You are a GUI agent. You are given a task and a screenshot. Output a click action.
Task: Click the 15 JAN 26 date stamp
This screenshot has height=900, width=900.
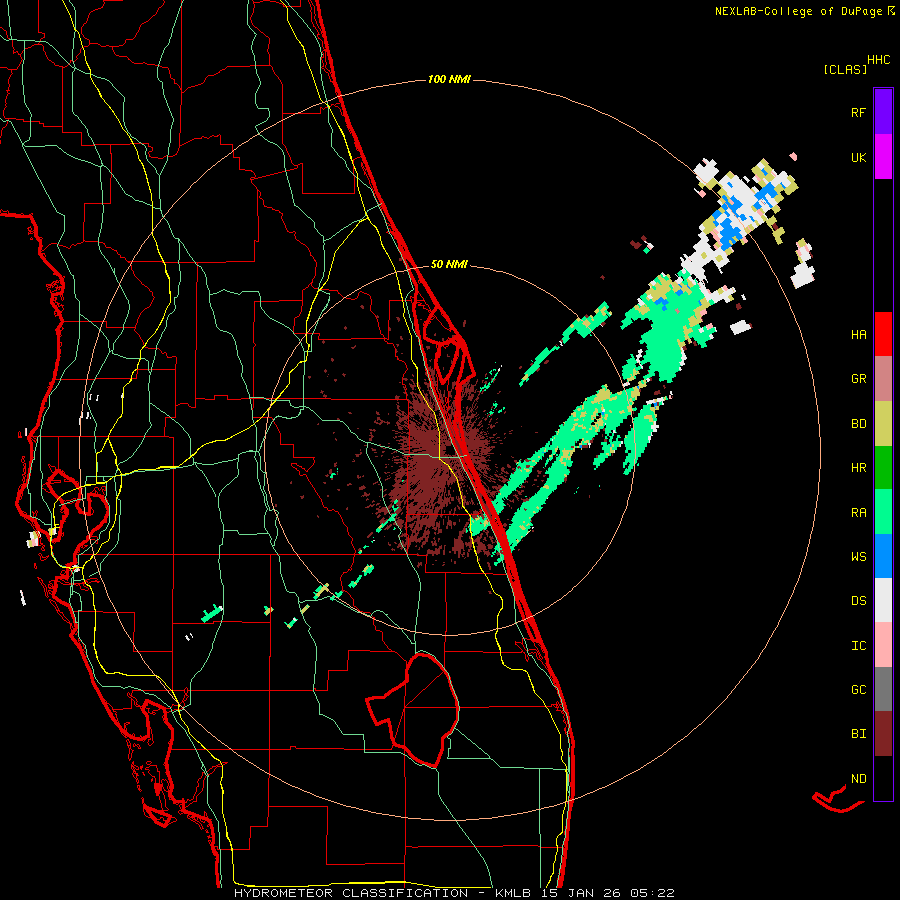point(580,893)
